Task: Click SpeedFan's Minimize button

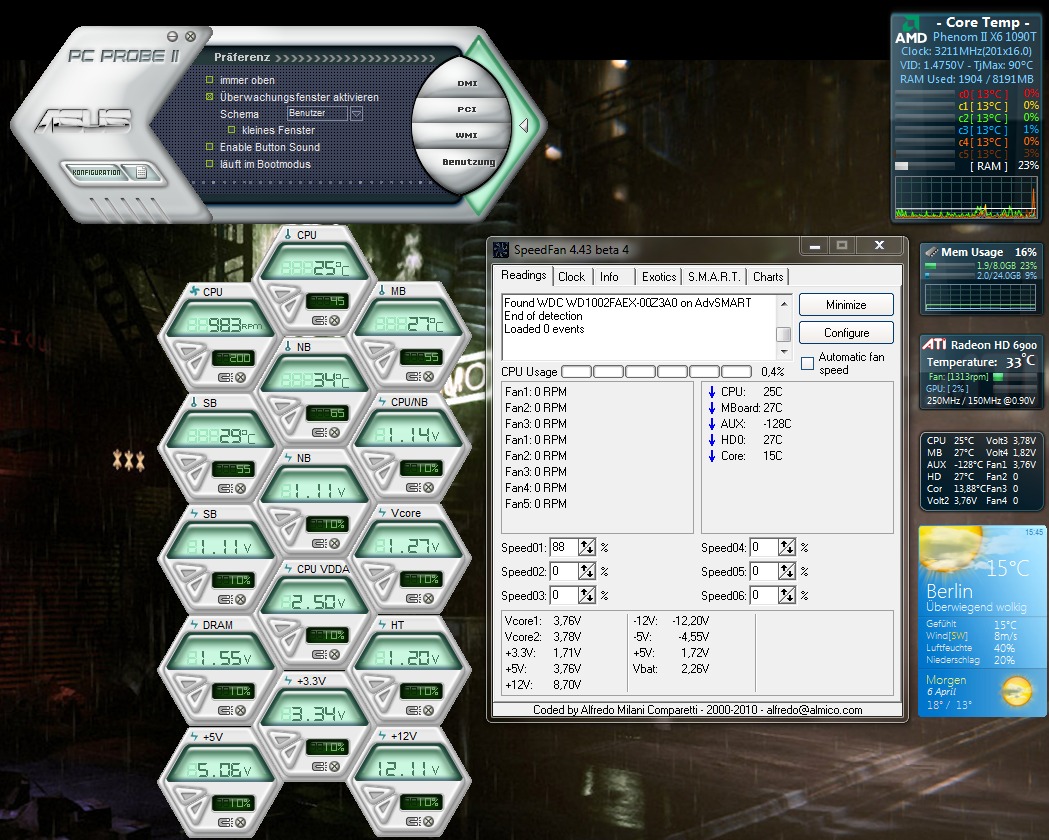Action: click(x=846, y=305)
